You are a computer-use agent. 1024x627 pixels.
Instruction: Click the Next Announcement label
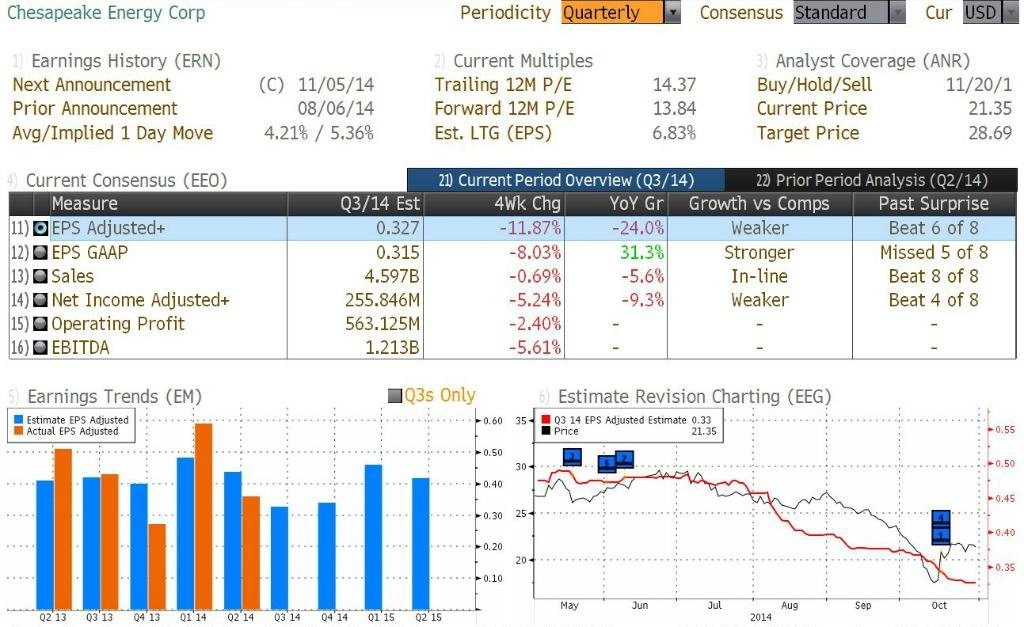tap(91, 85)
